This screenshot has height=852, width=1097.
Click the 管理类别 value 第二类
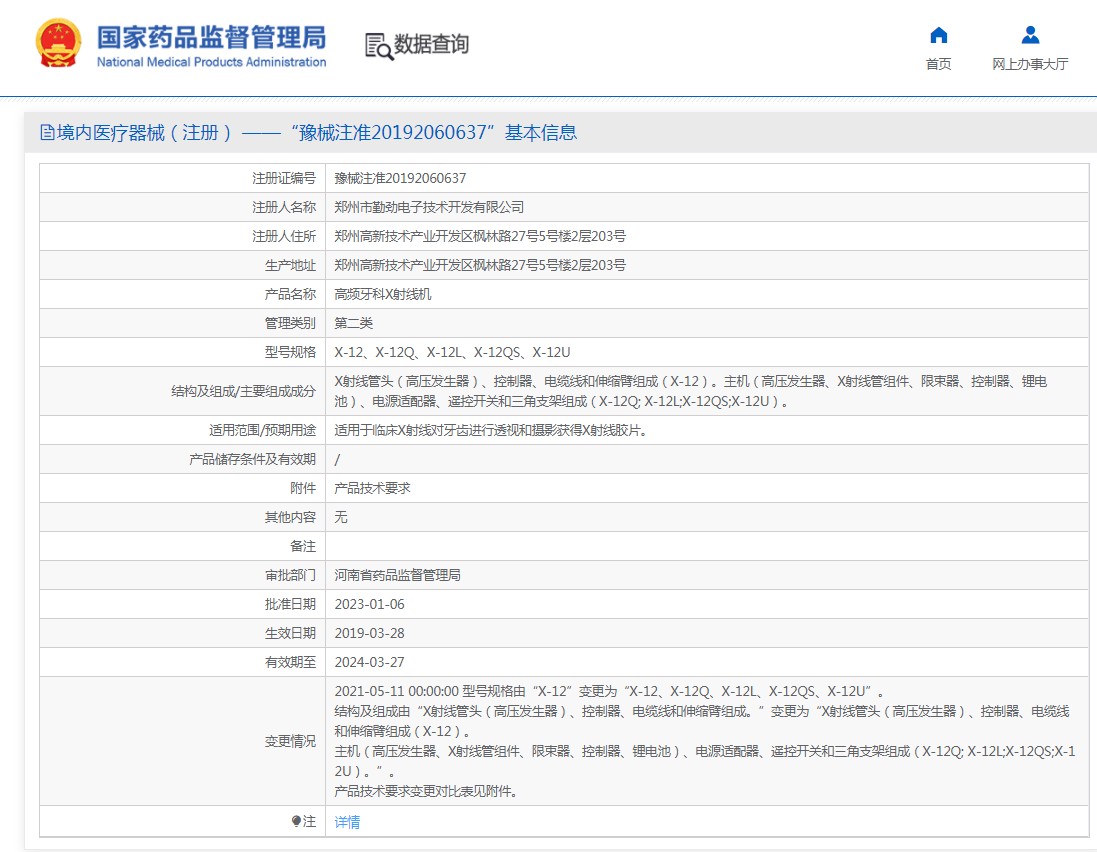(x=353, y=323)
